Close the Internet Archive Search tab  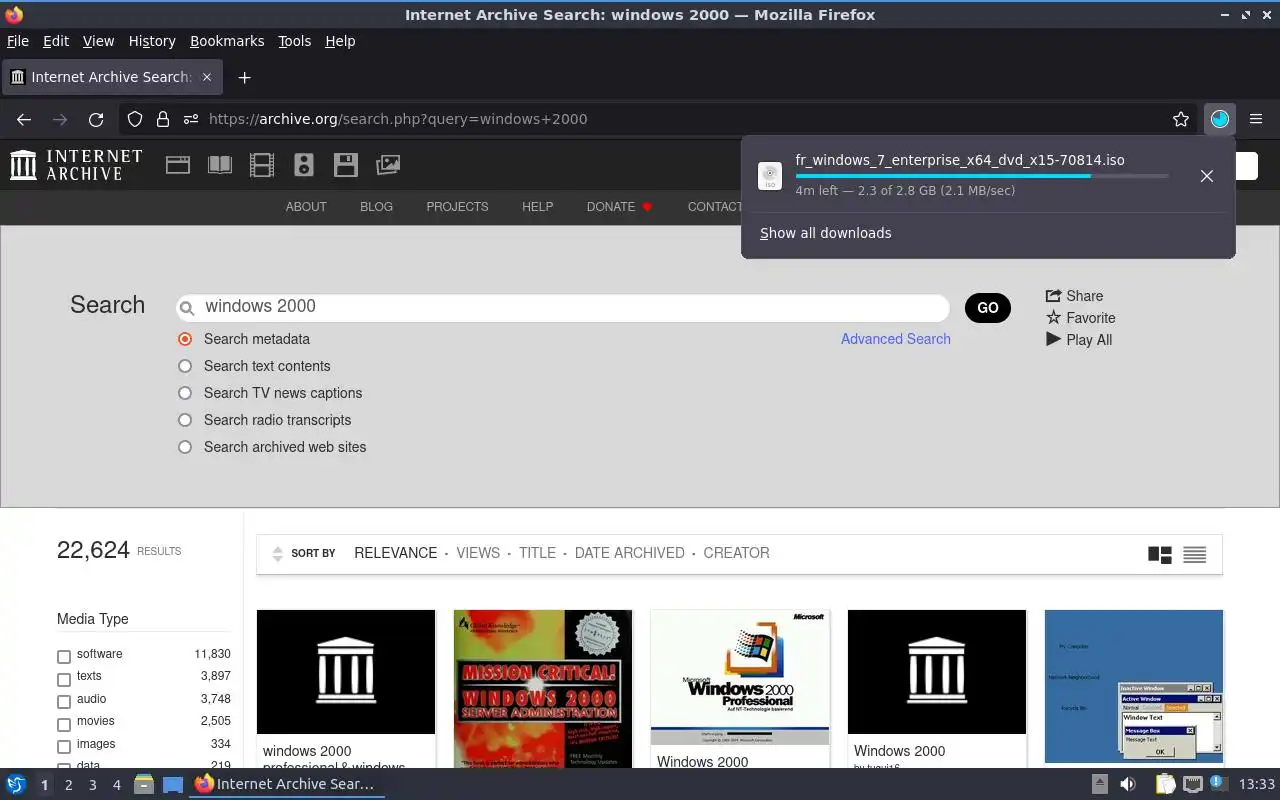click(207, 77)
